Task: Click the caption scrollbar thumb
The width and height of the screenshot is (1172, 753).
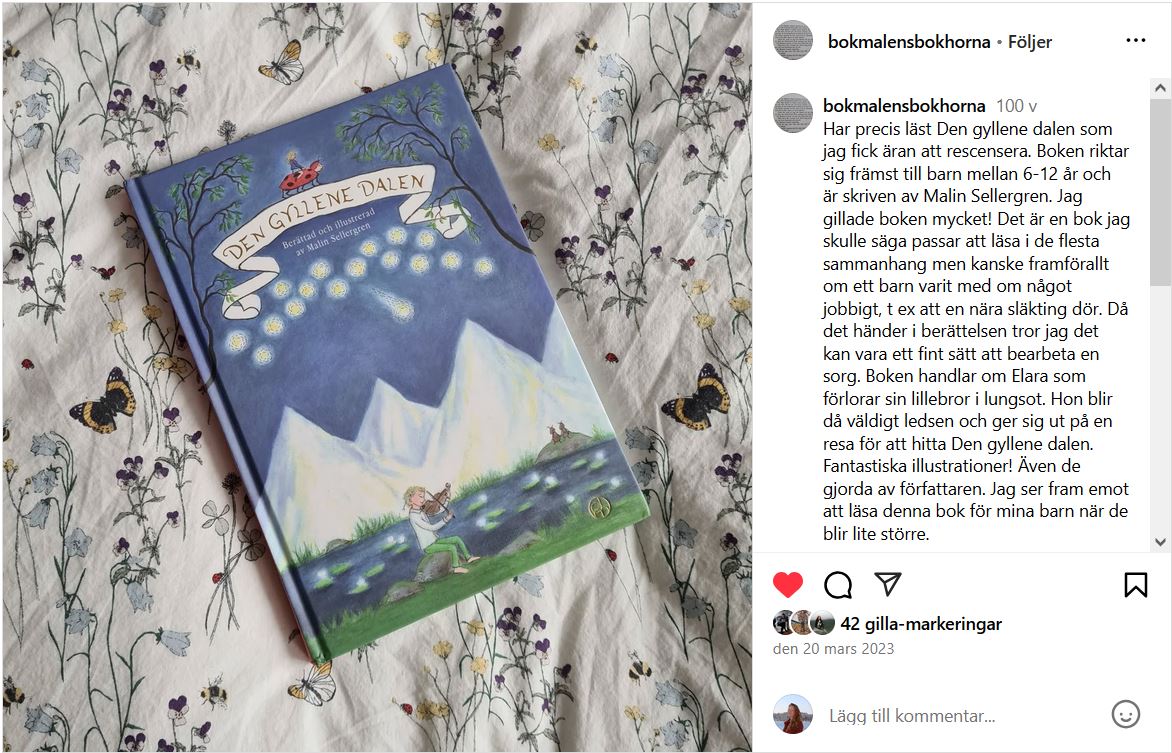Action: click(1160, 191)
